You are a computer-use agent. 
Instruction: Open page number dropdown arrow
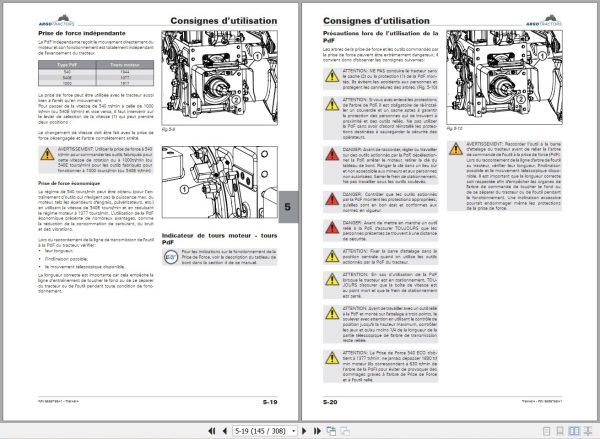tap(293, 431)
